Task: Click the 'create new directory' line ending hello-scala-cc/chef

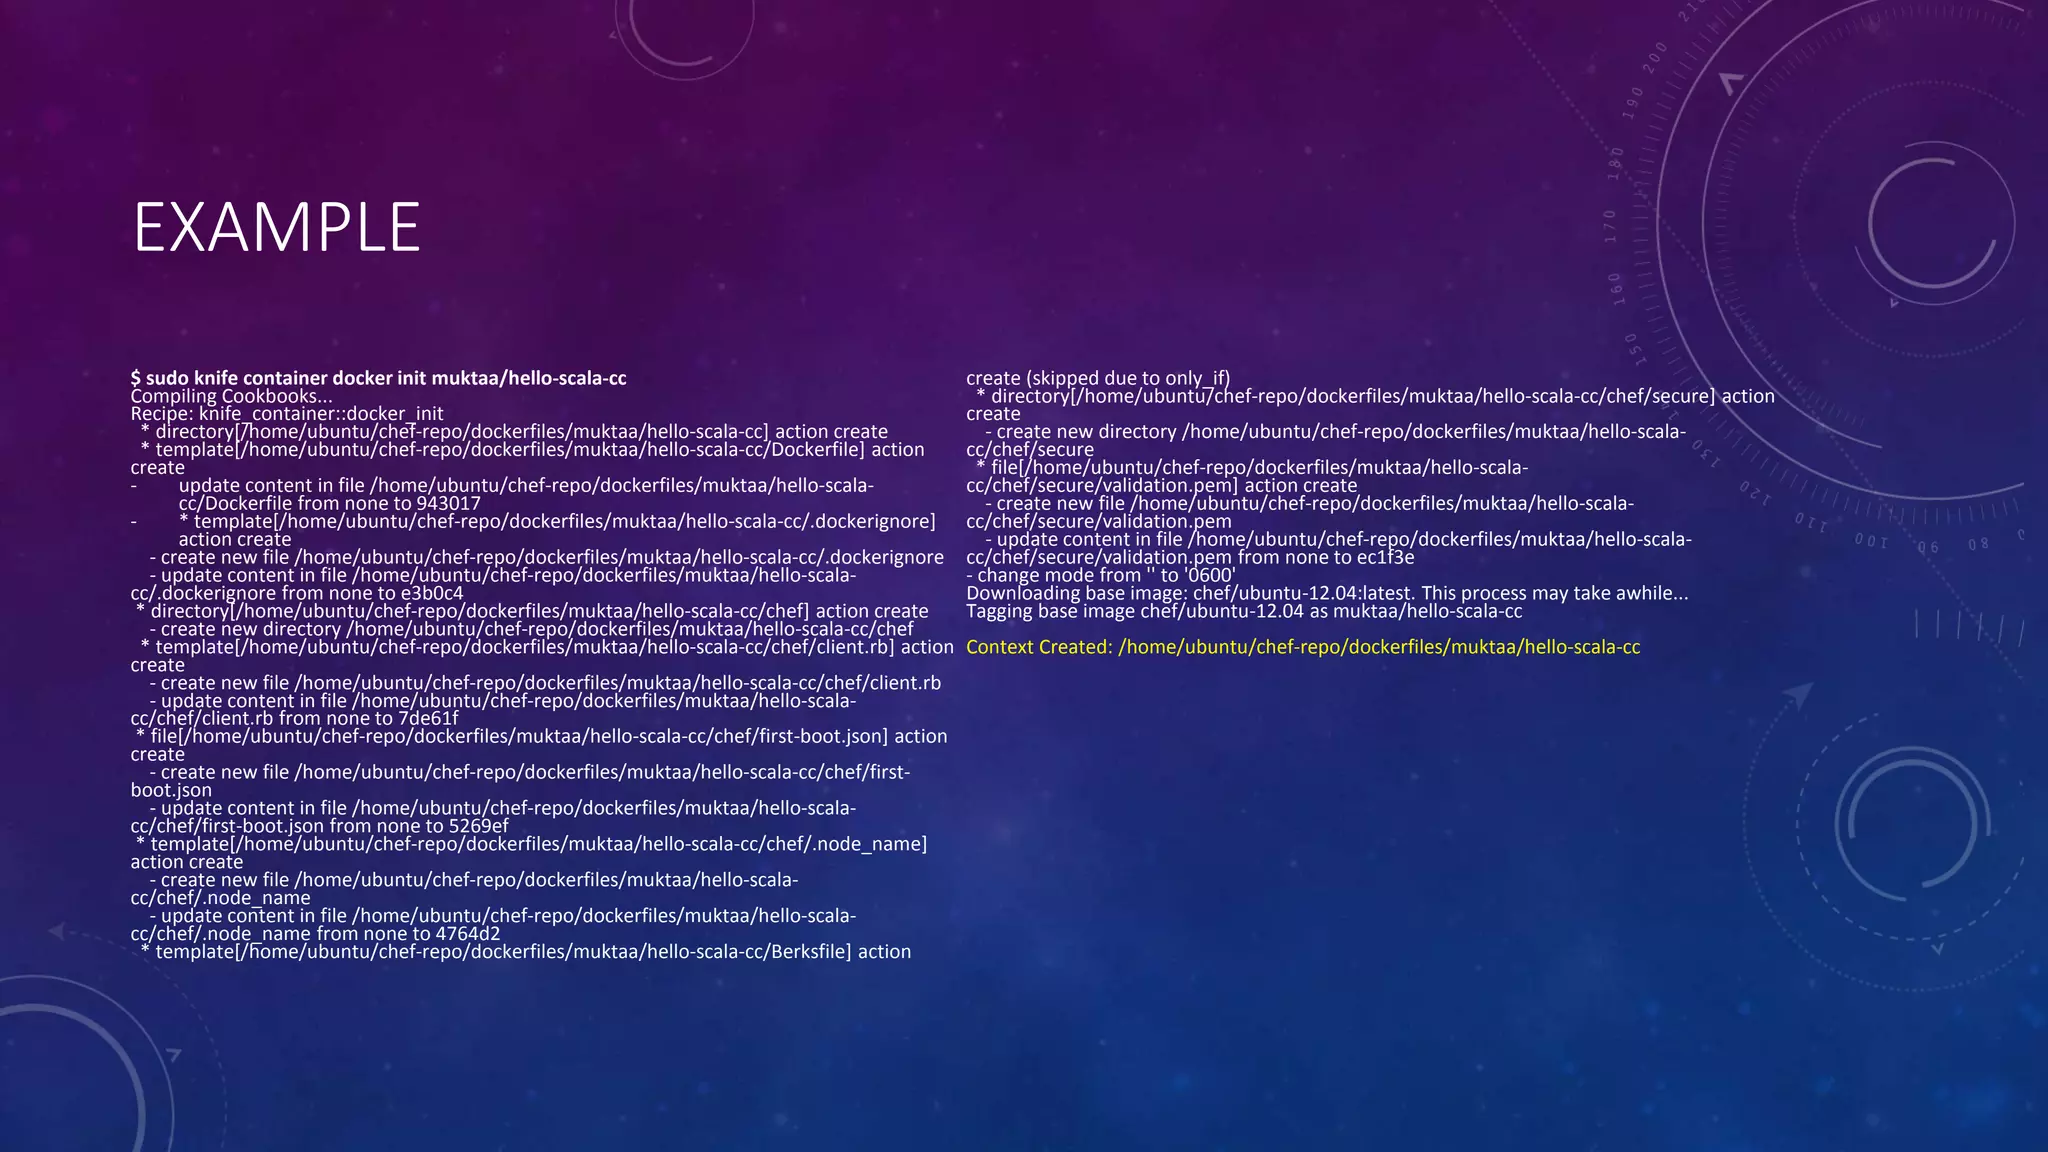Action: click(531, 629)
